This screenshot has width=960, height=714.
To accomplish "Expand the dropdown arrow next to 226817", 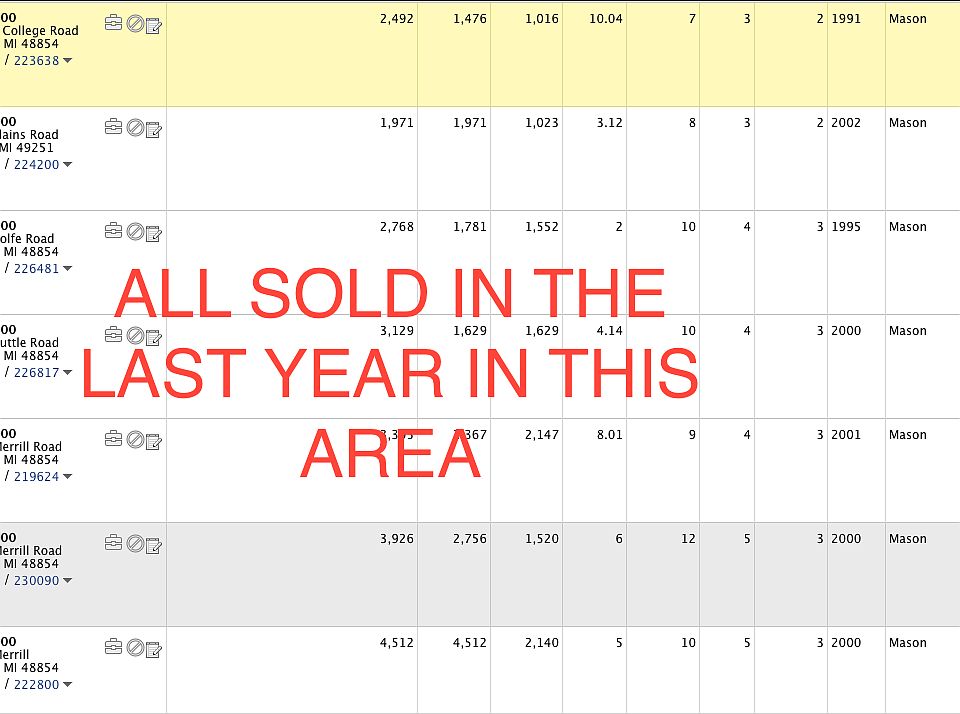I will tap(67, 373).
